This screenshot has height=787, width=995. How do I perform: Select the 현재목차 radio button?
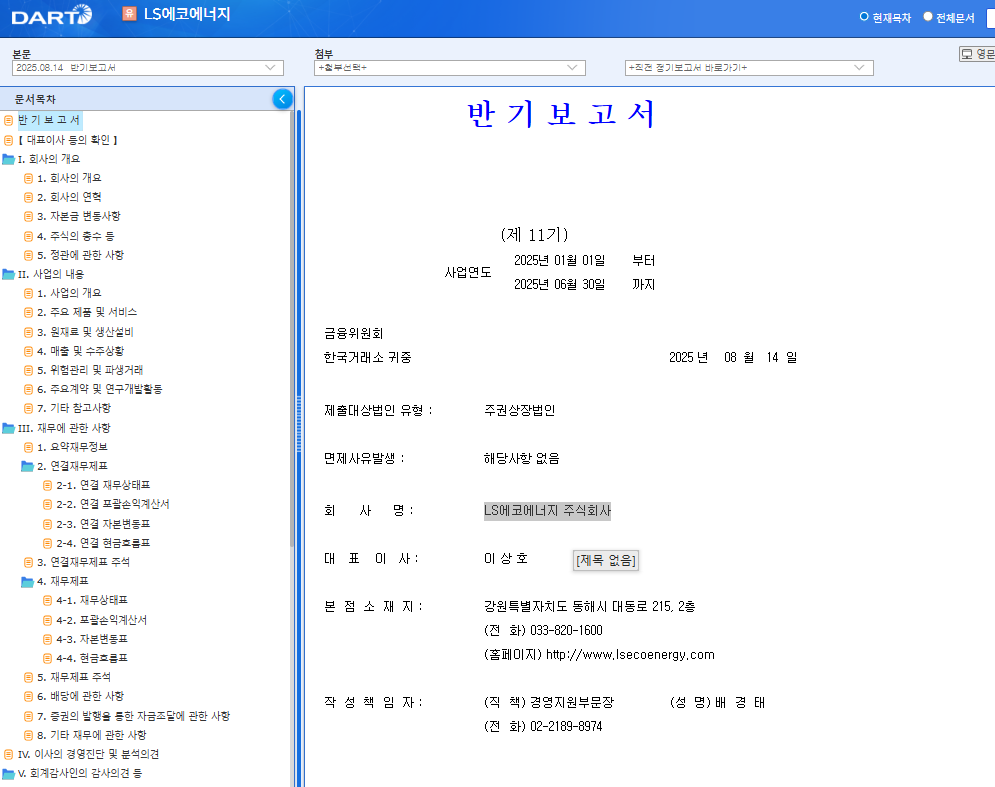[x=864, y=17]
